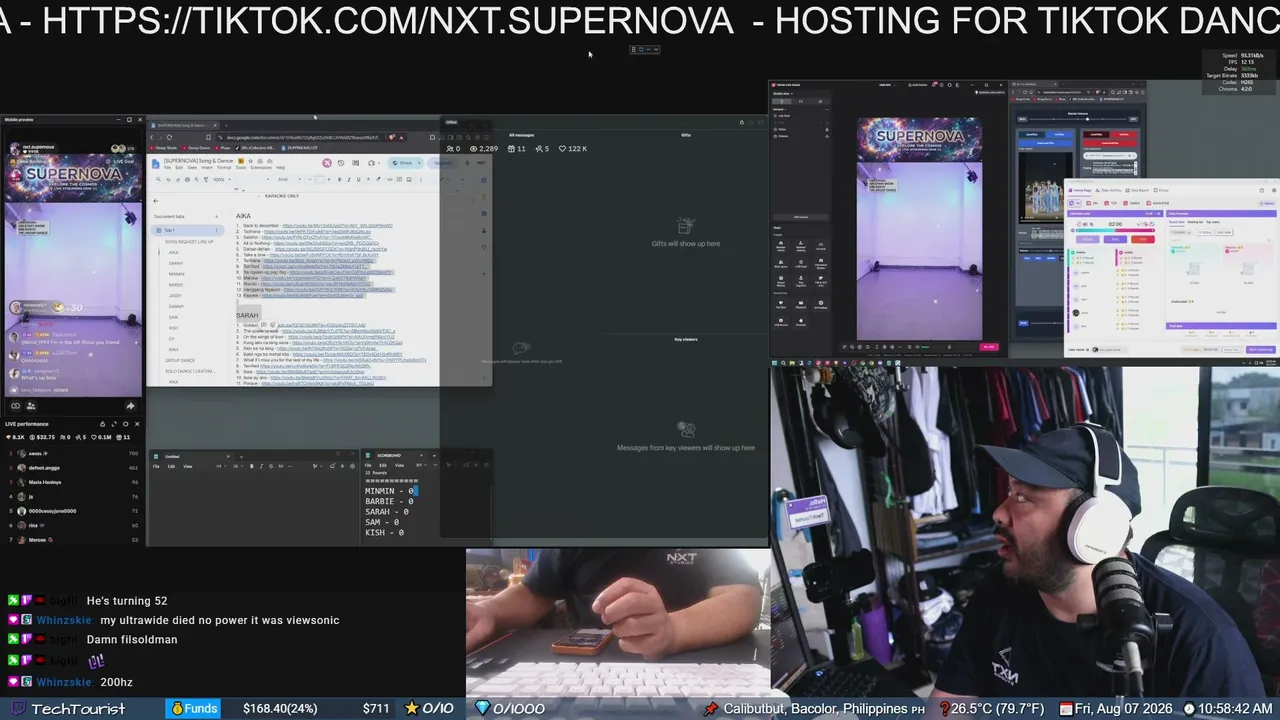This screenshot has height=720, width=1280.
Task: Change text color in Google Docs
Action: click(366, 179)
